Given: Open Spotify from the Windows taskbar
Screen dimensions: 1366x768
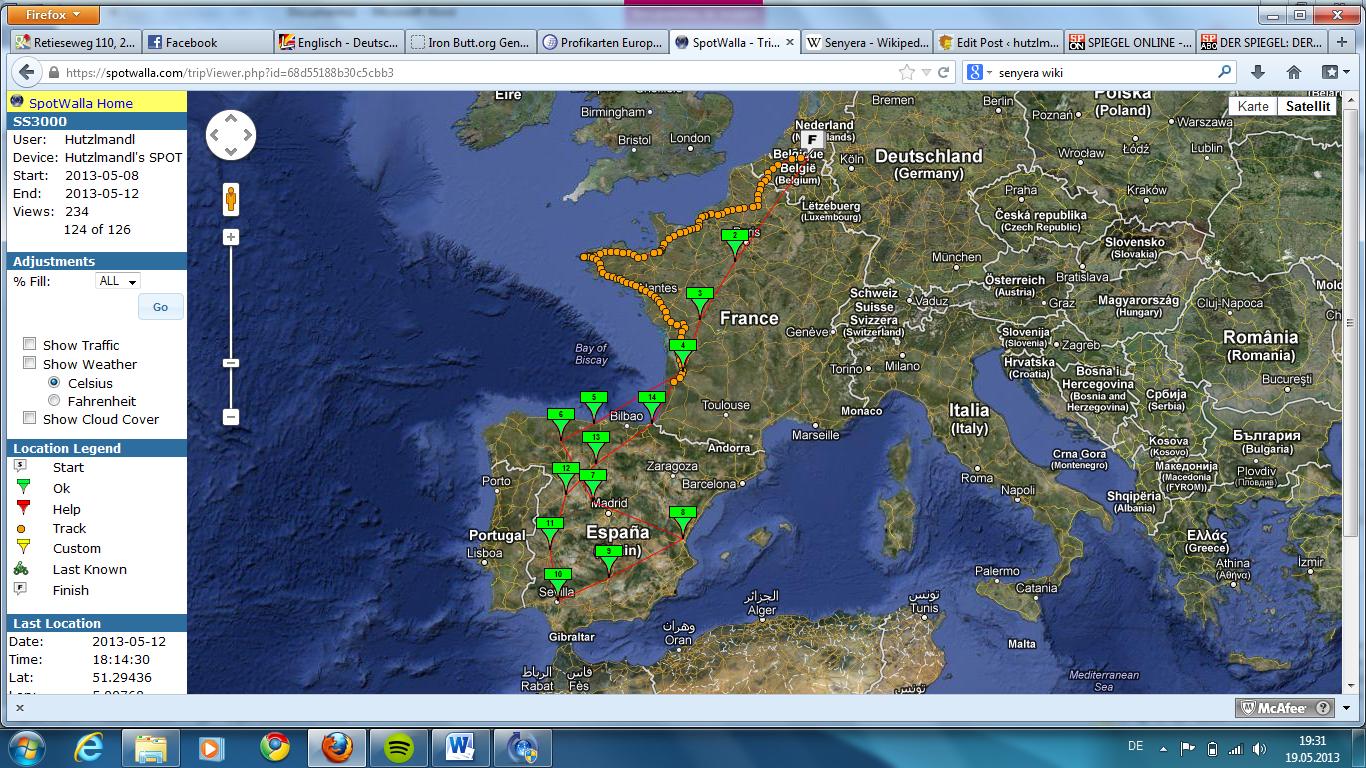Looking at the screenshot, I should (x=399, y=747).
